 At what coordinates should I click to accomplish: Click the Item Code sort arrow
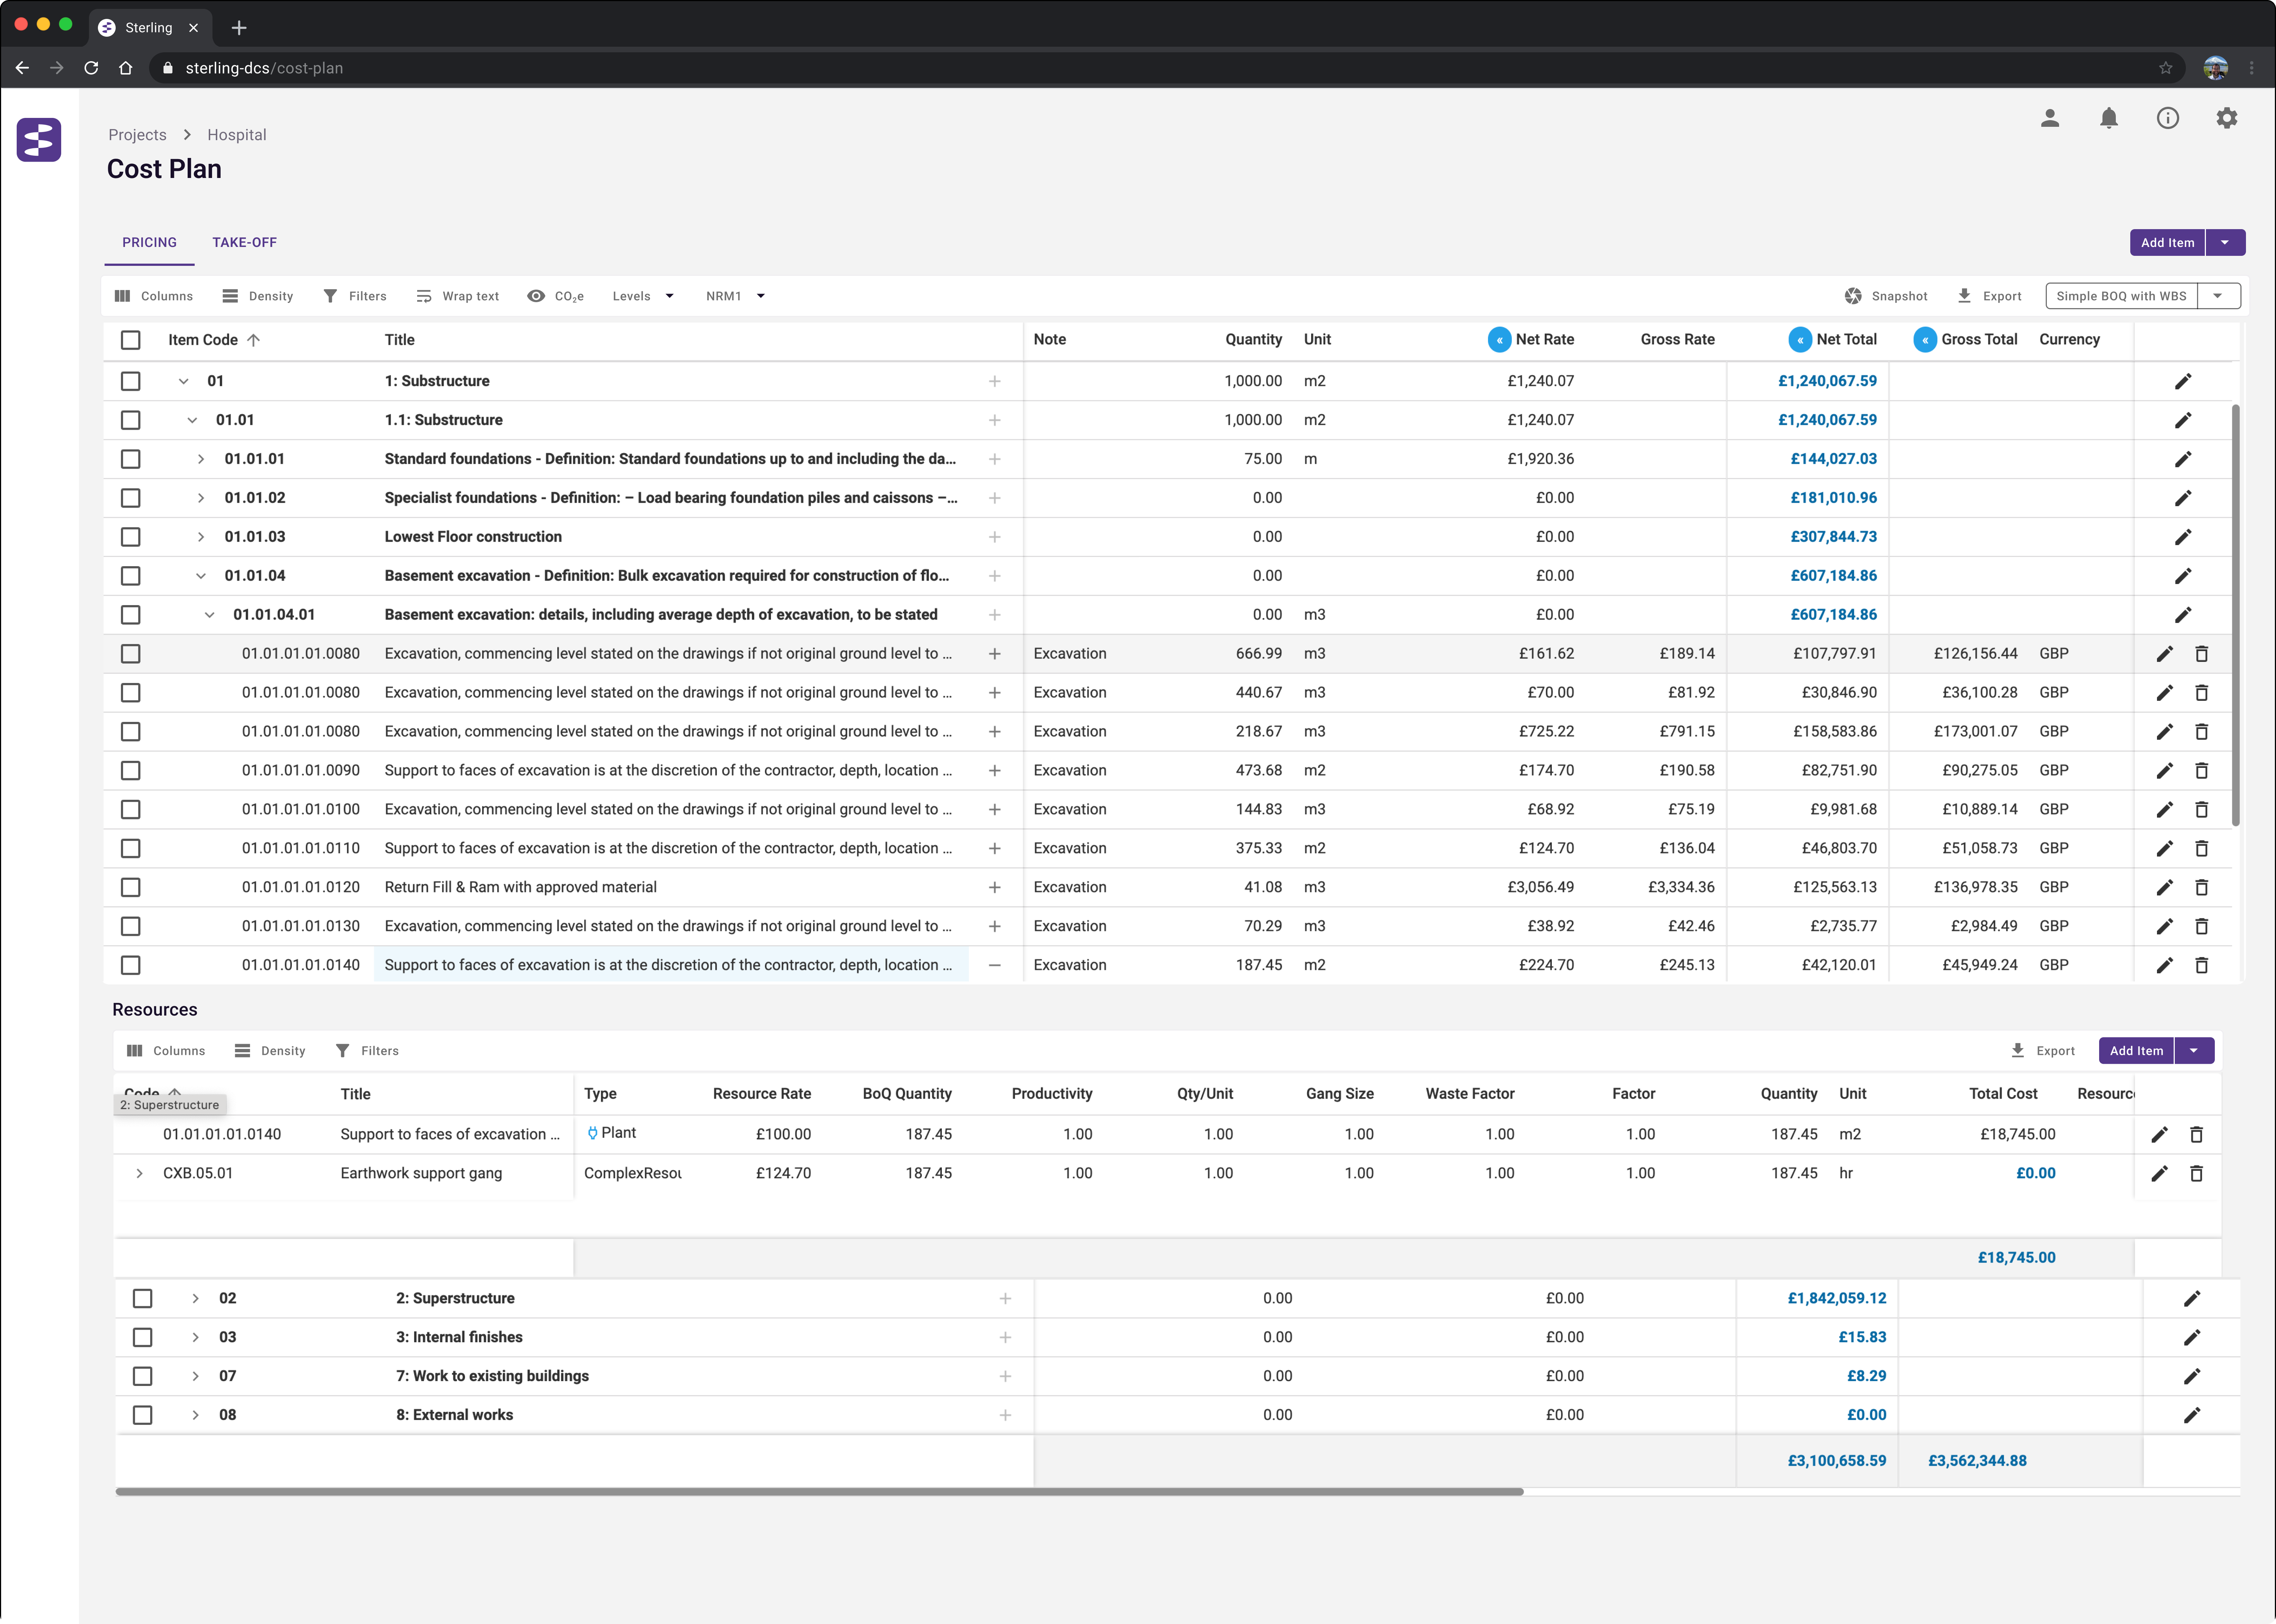(x=254, y=340)
